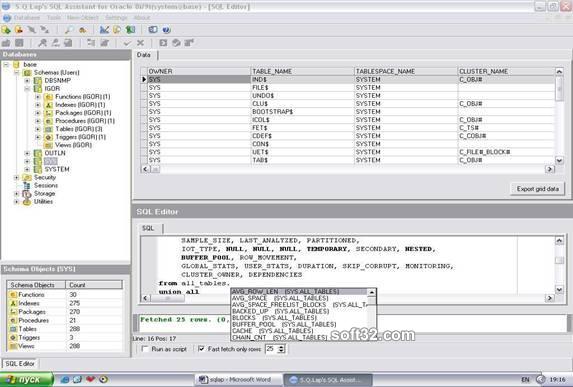Toggle the Run as script checkbox
This screenshot has height=387, width=573.
(x=145, y=349)
